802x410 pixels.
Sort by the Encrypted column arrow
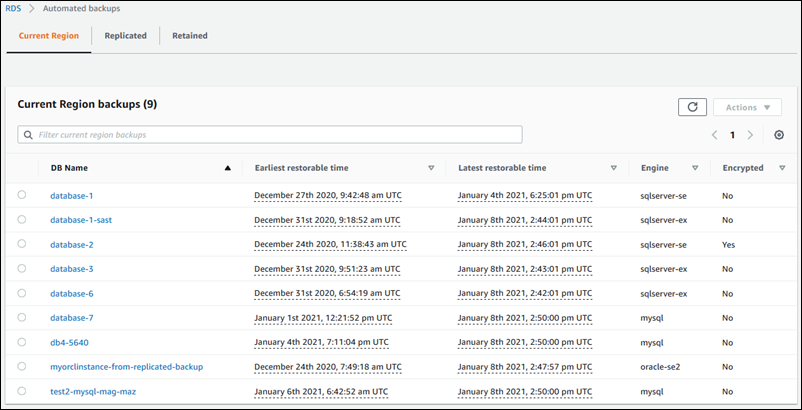pos(782,168)
